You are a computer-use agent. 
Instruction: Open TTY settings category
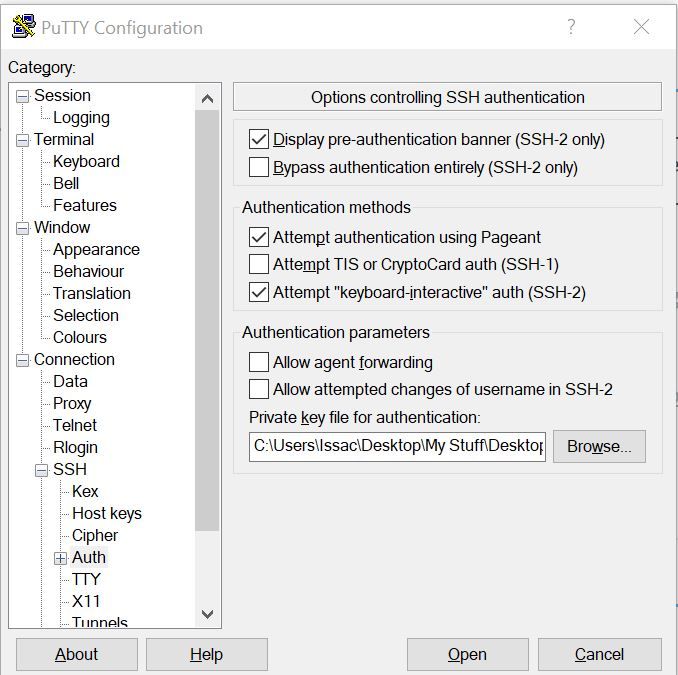click(86, 579)
